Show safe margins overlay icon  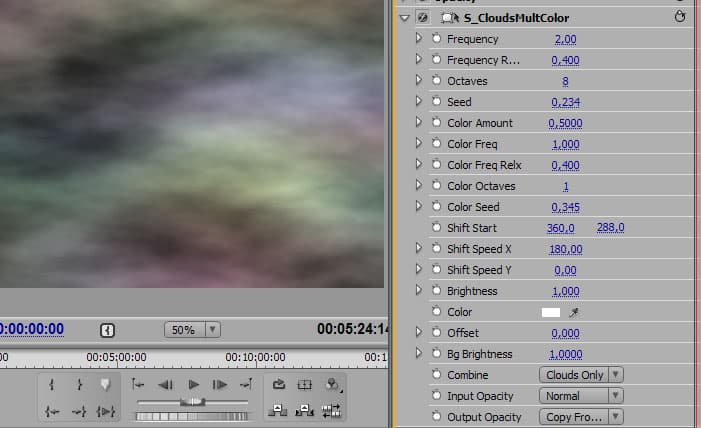(x=304, y=385)
